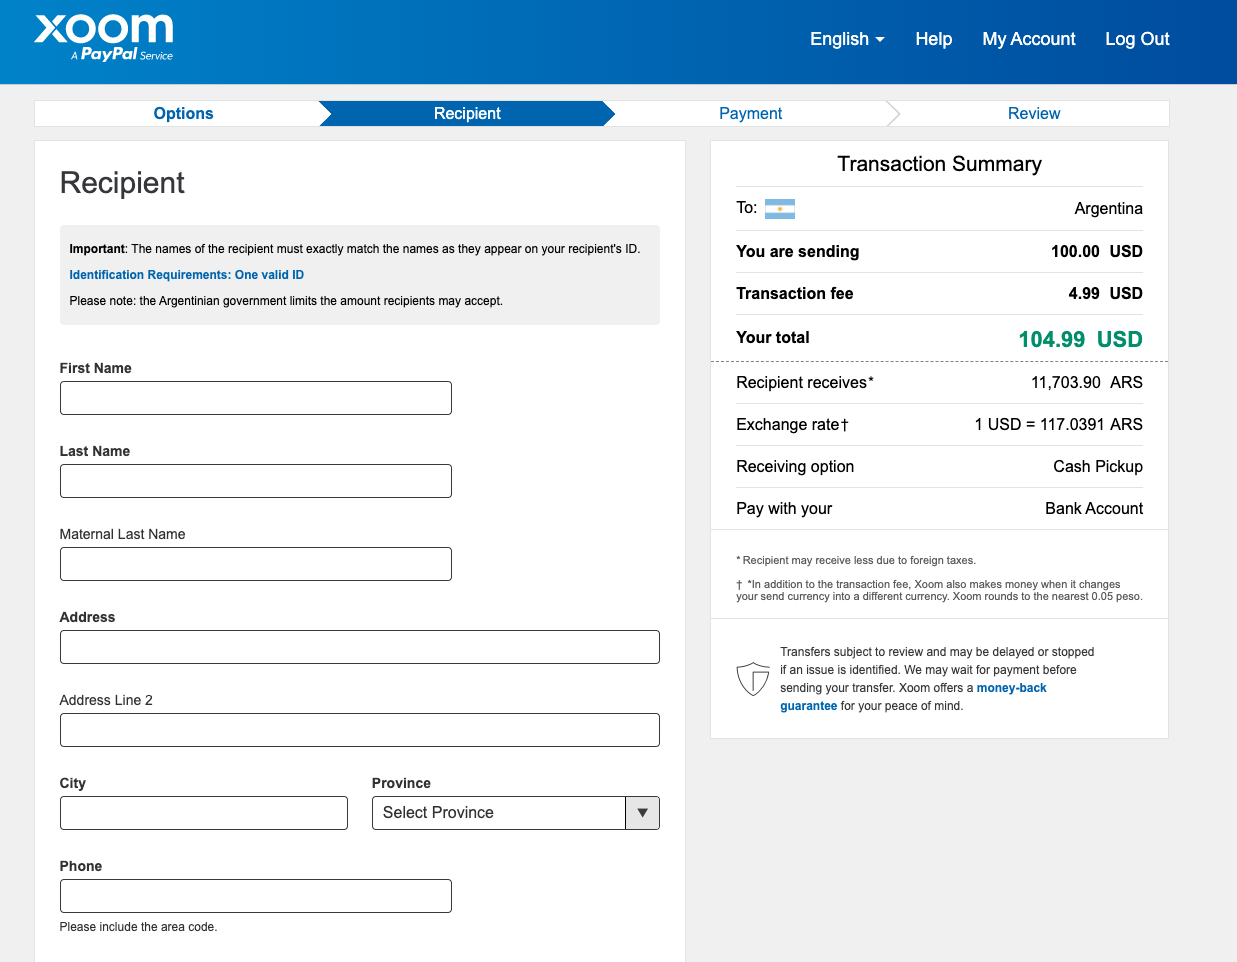Click the shield icon near the guarantee notice
1237x962 pixels.
tap(753, 678)
